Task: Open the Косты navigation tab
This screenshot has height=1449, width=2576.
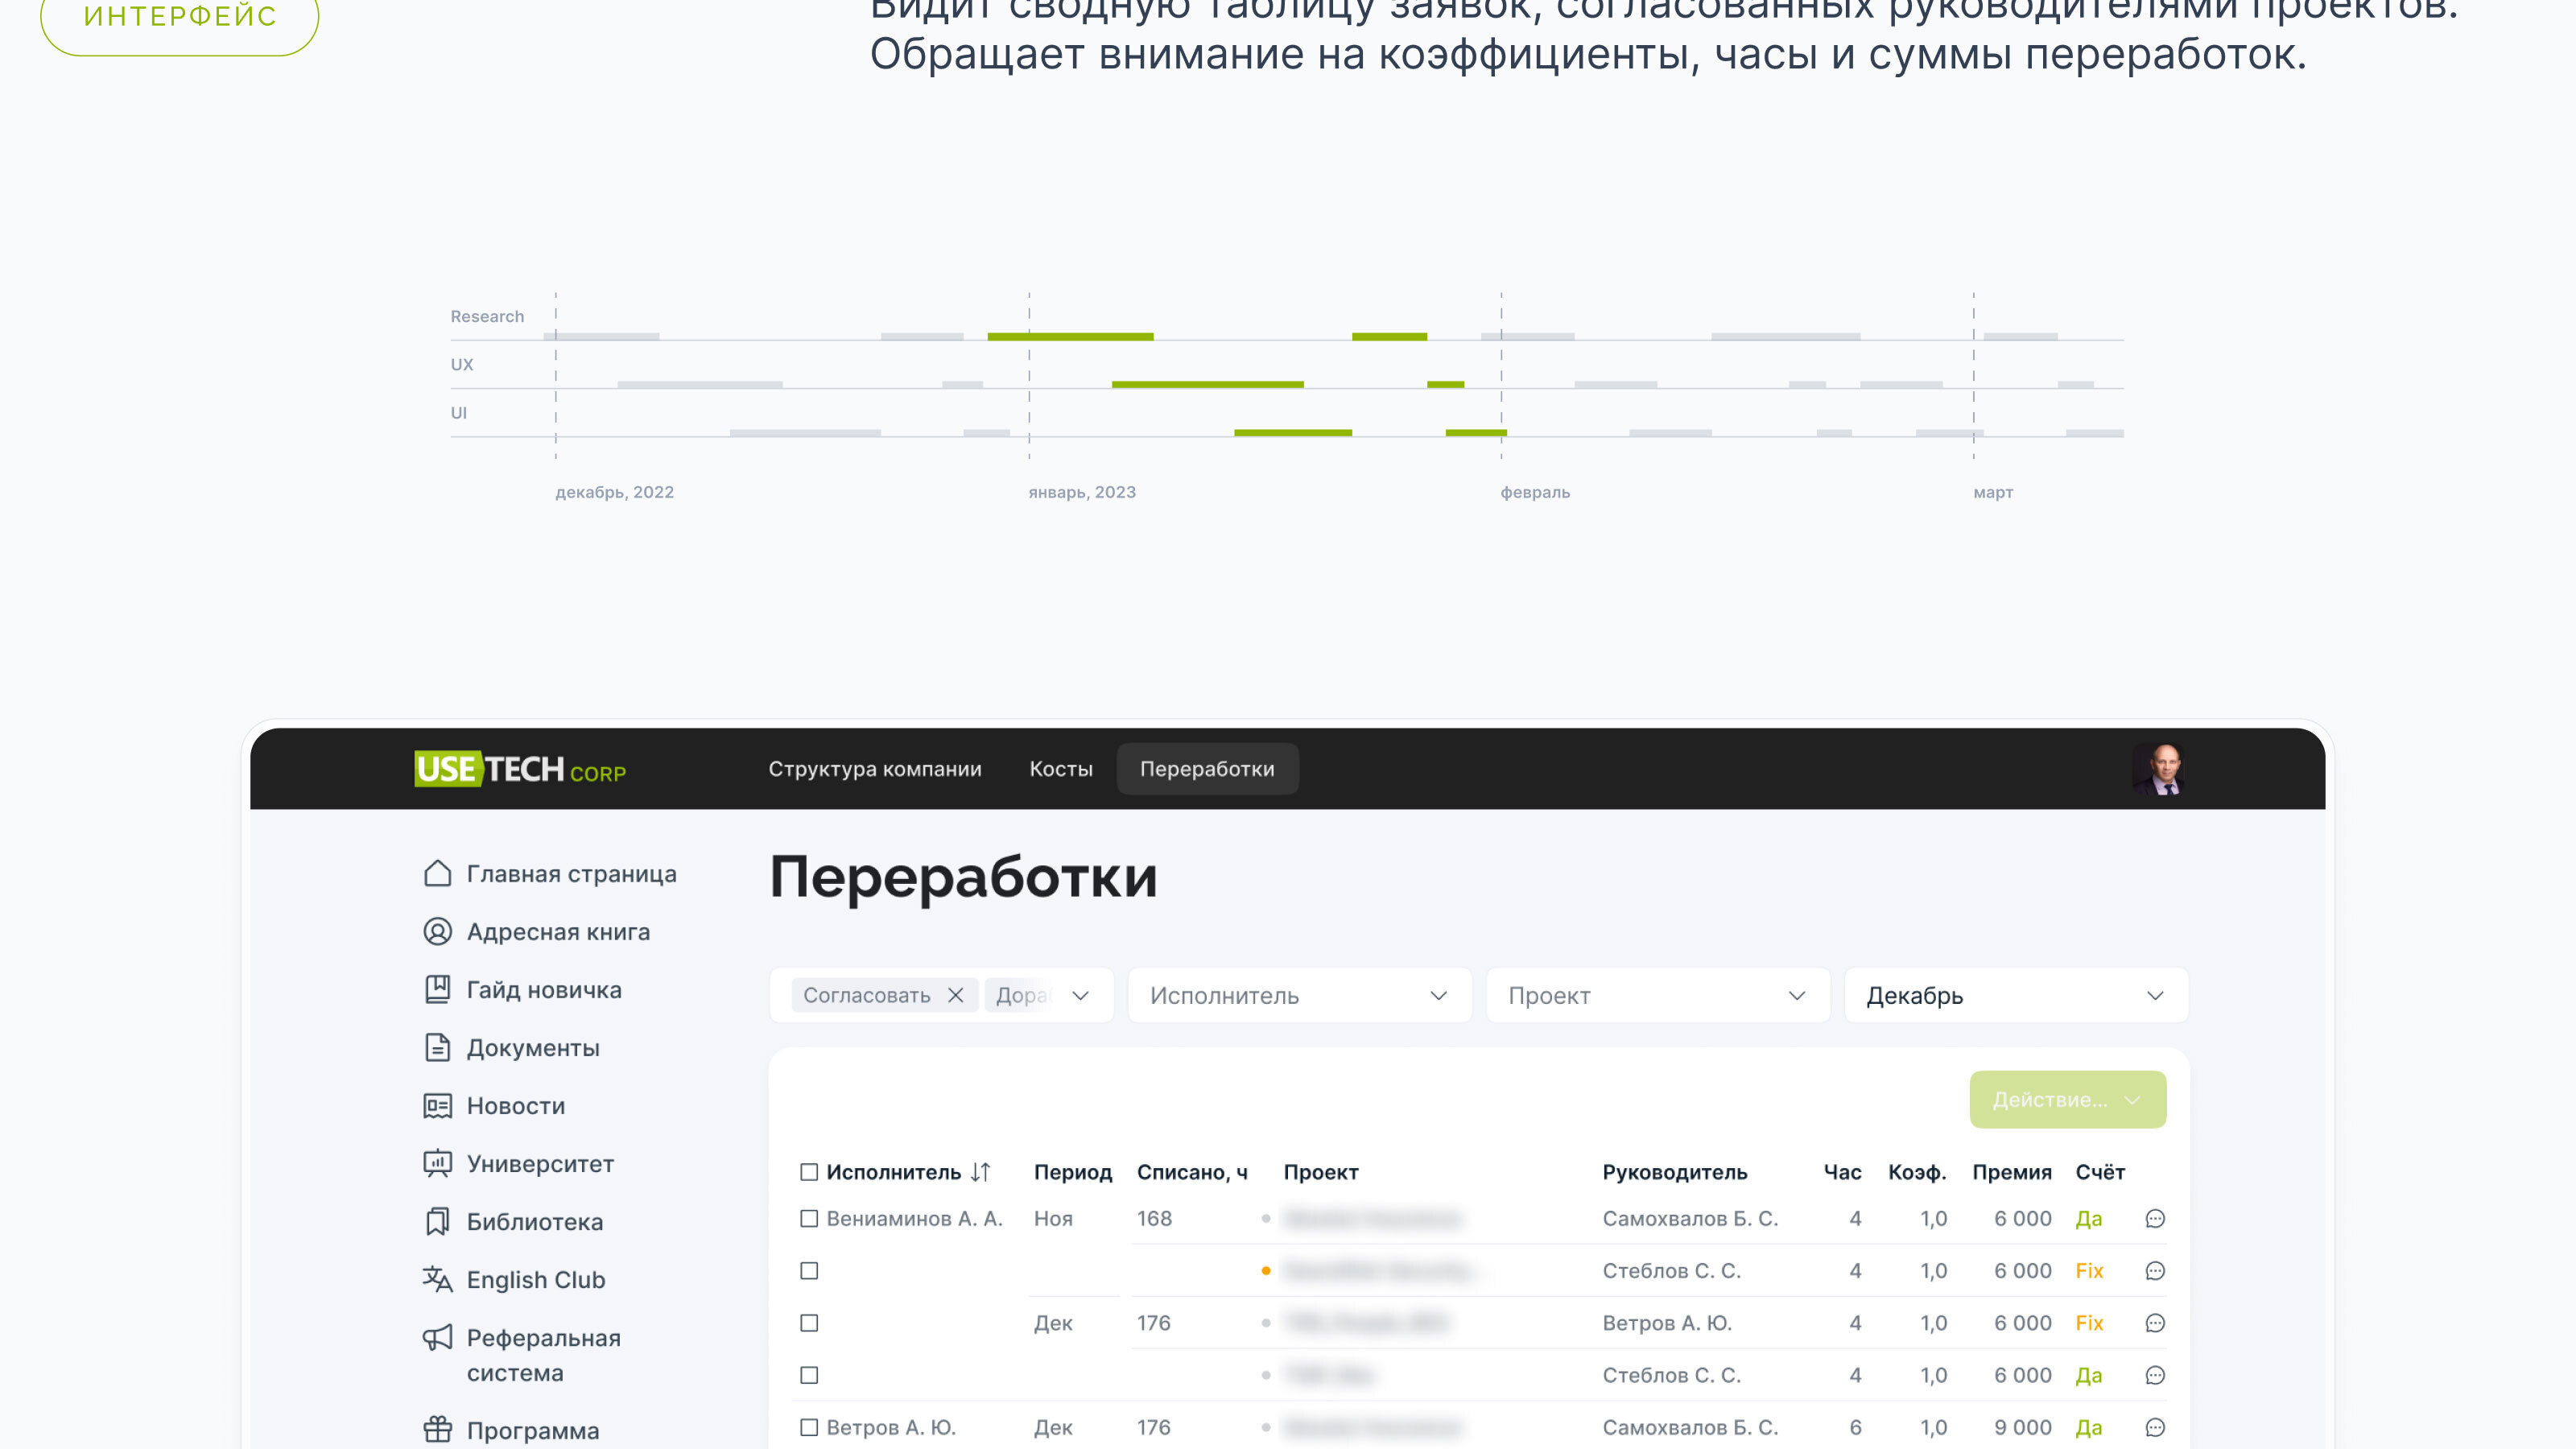Action: [1060, 769]
